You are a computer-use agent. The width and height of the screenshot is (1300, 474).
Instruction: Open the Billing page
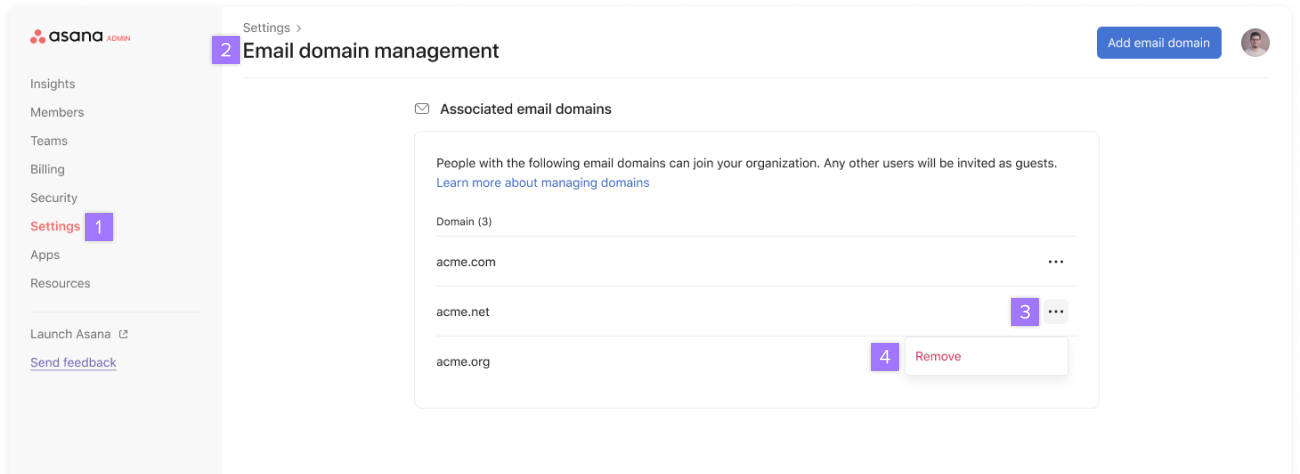pyautogui.click(x=47, y=169)
